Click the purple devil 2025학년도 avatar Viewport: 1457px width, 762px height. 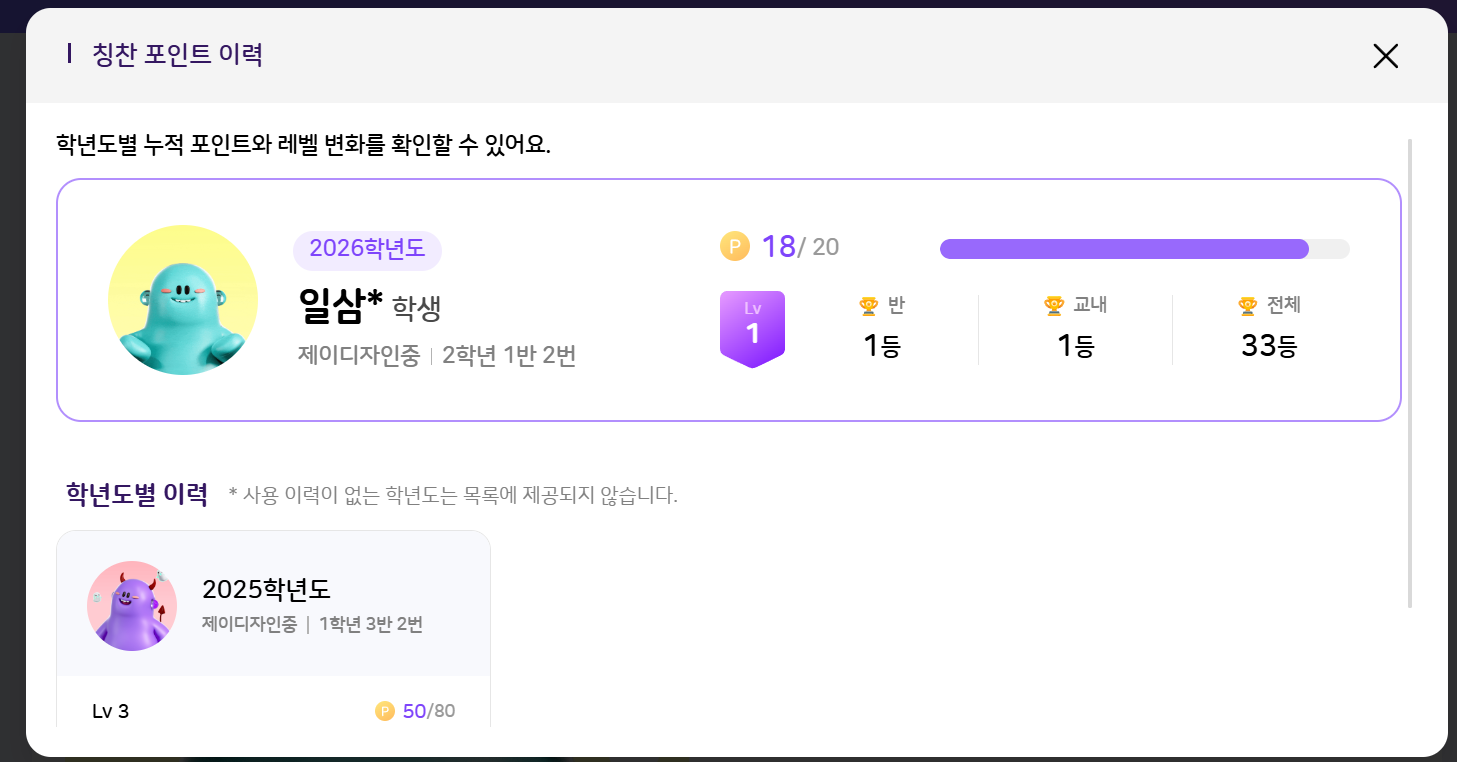point(132,606)
